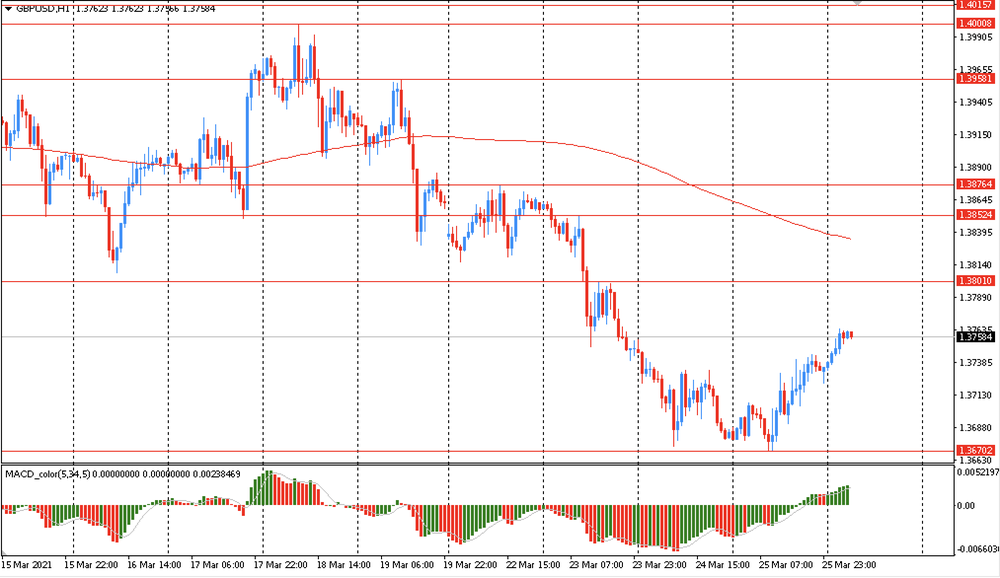This screenshot has width=1000, height=578.
Task: Click the 15 Mar 2021 time label
Action: (x=26, y=565)
